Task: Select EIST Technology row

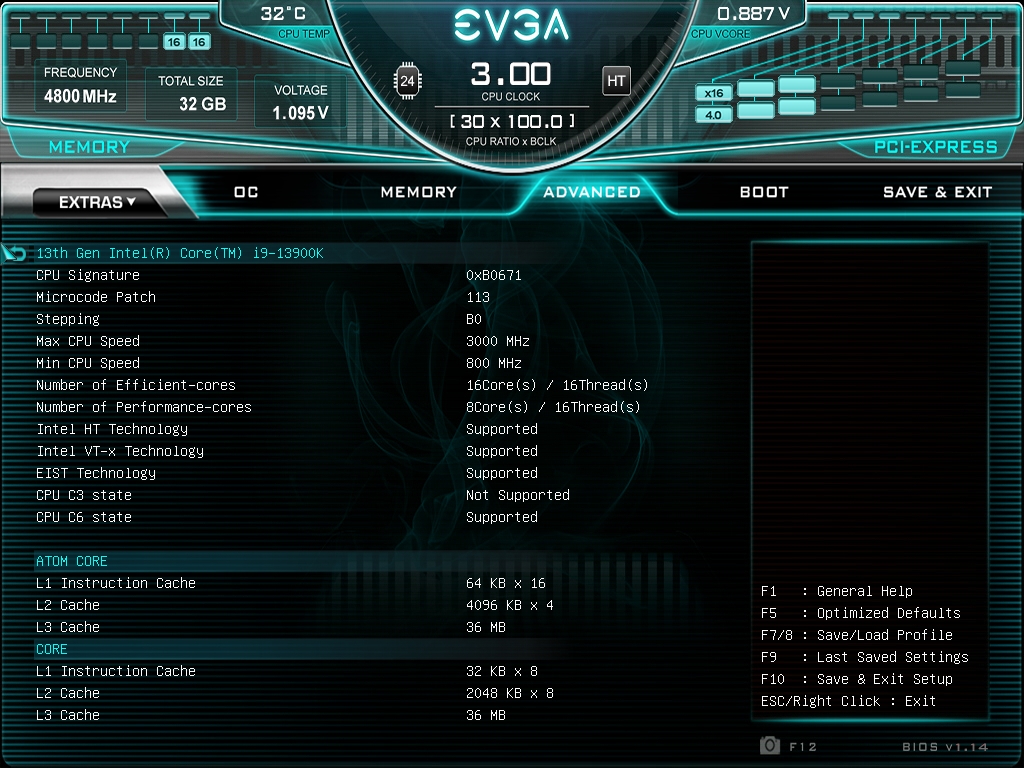Action: [x=343, y=473]
